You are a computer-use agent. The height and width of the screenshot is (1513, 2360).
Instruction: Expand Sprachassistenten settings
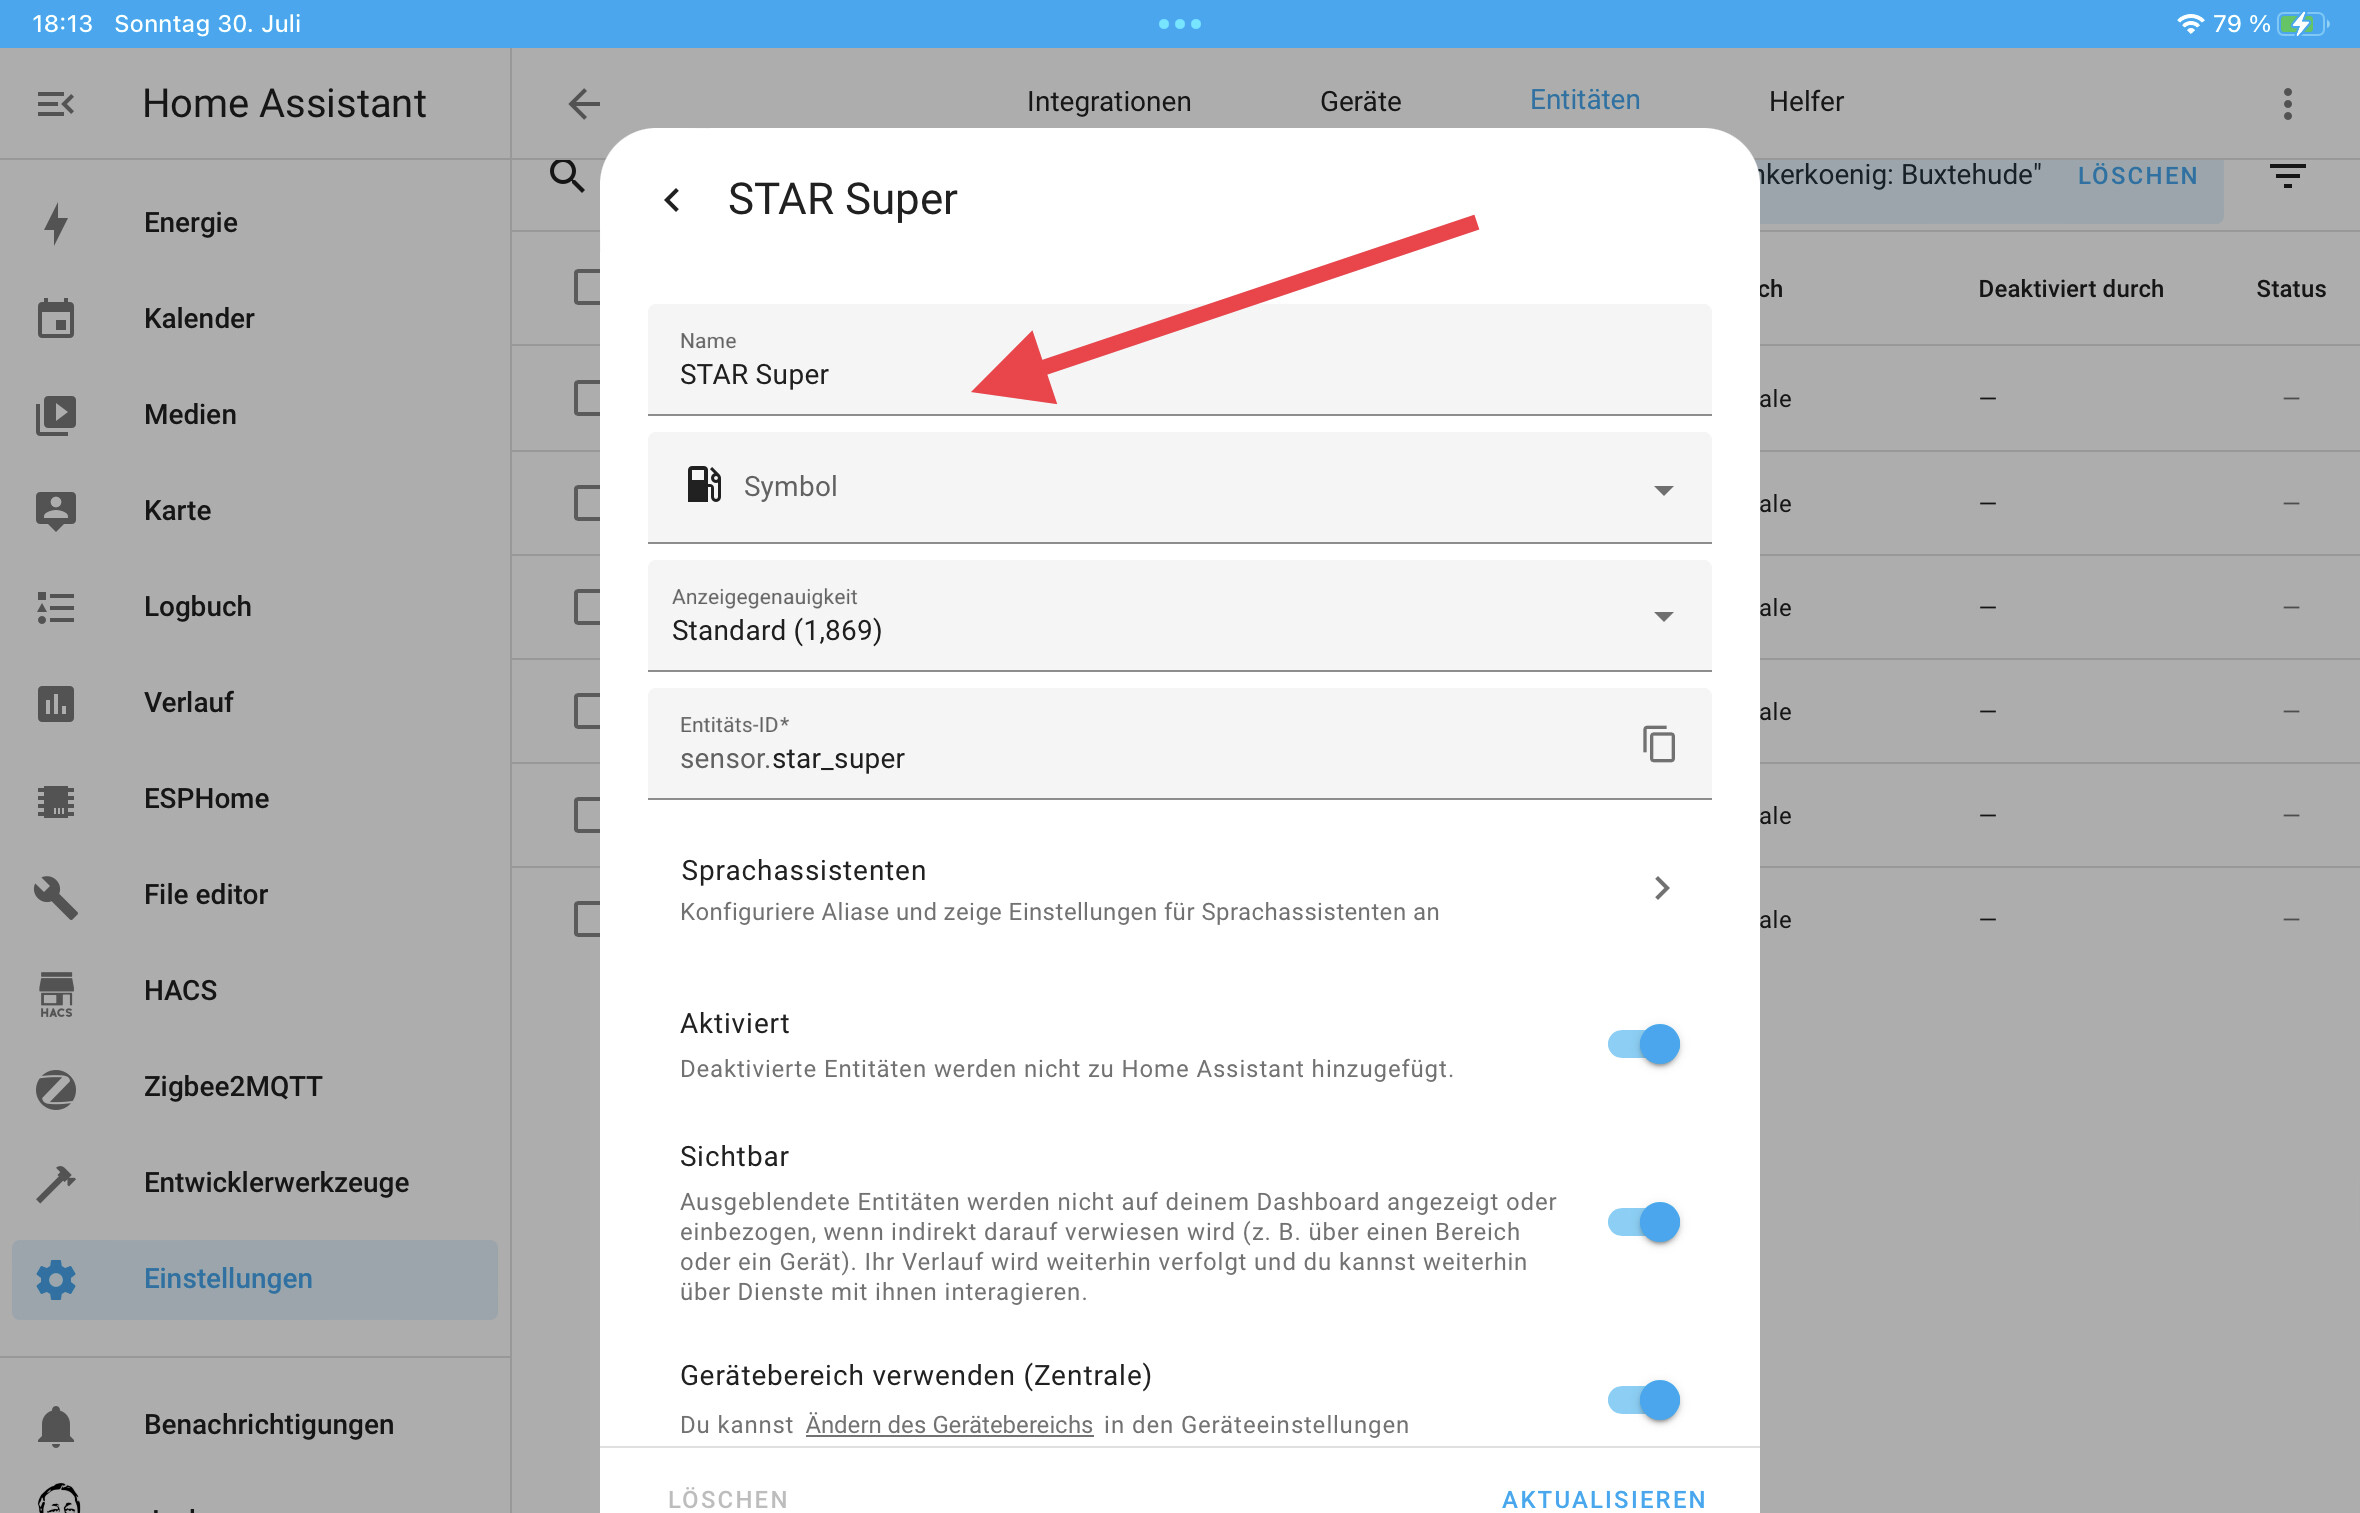[1180, 889]
